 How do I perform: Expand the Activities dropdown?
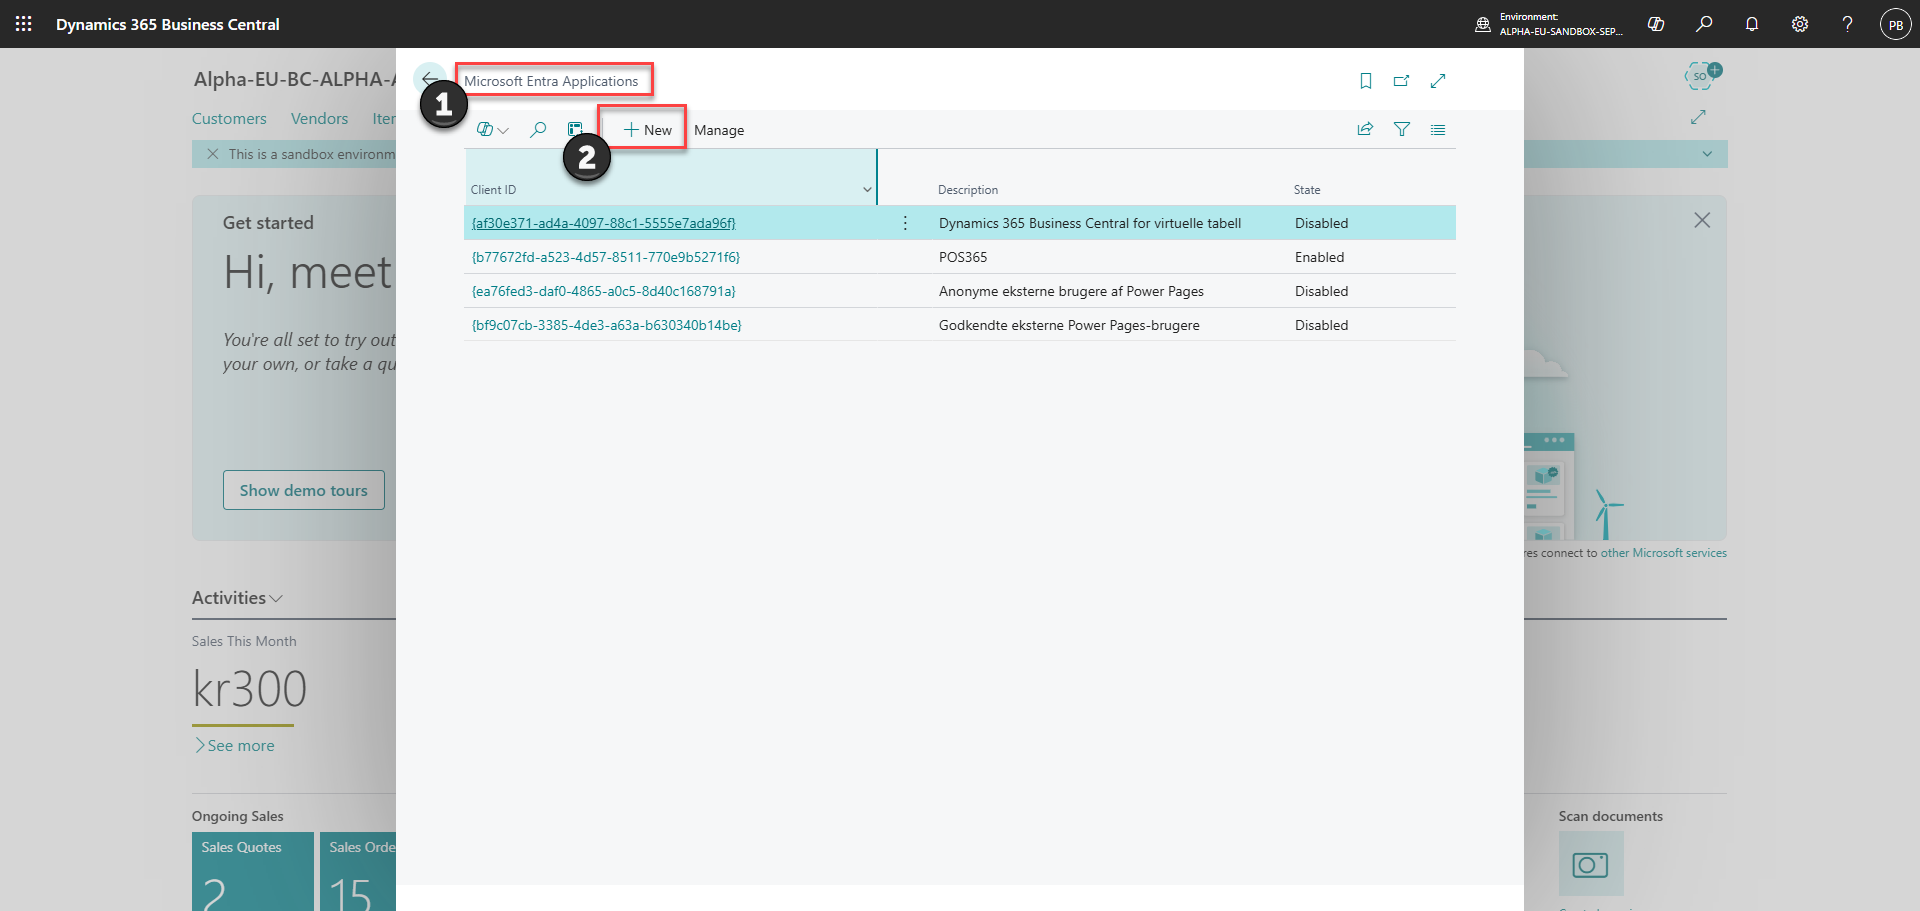[x=238, y=598]
